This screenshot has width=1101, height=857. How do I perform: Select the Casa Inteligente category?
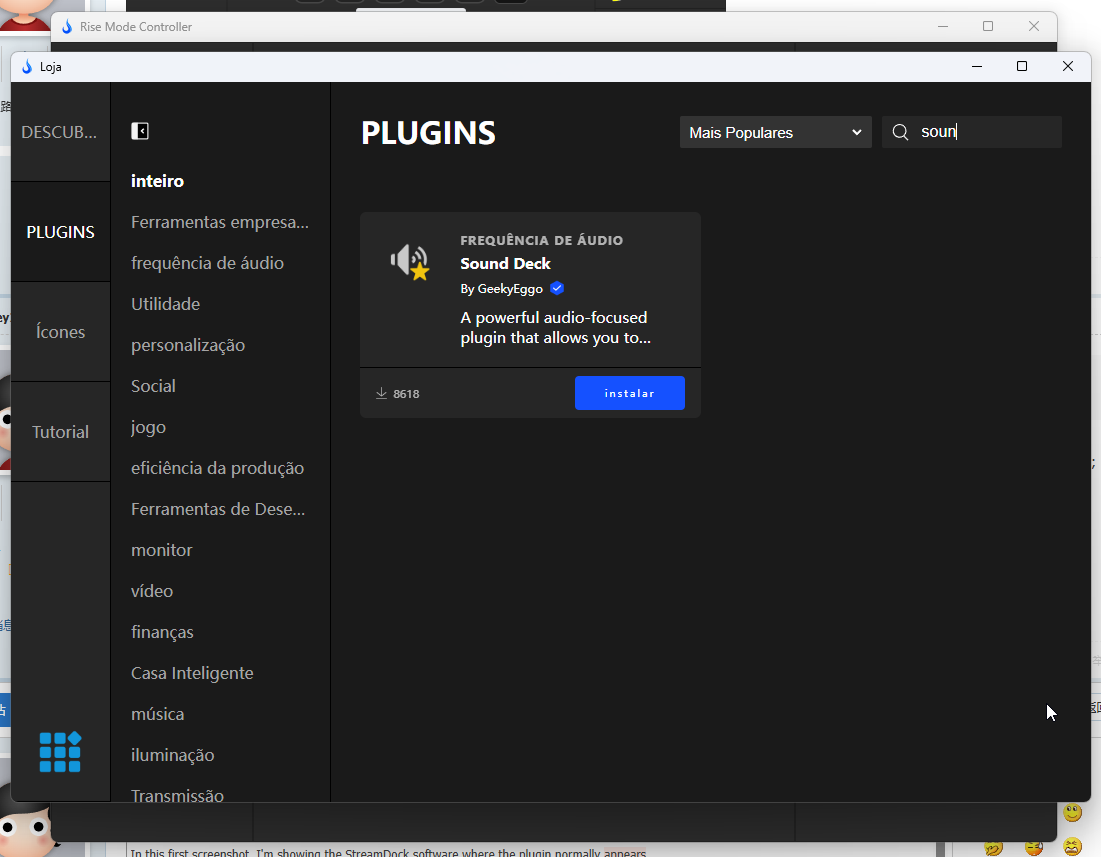tap(192, 673)
